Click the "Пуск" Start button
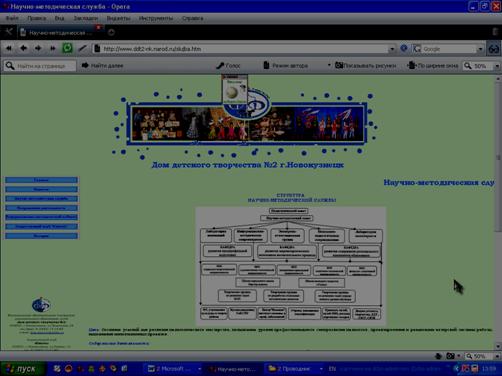 pyautogui.click(x=23, y=369)
